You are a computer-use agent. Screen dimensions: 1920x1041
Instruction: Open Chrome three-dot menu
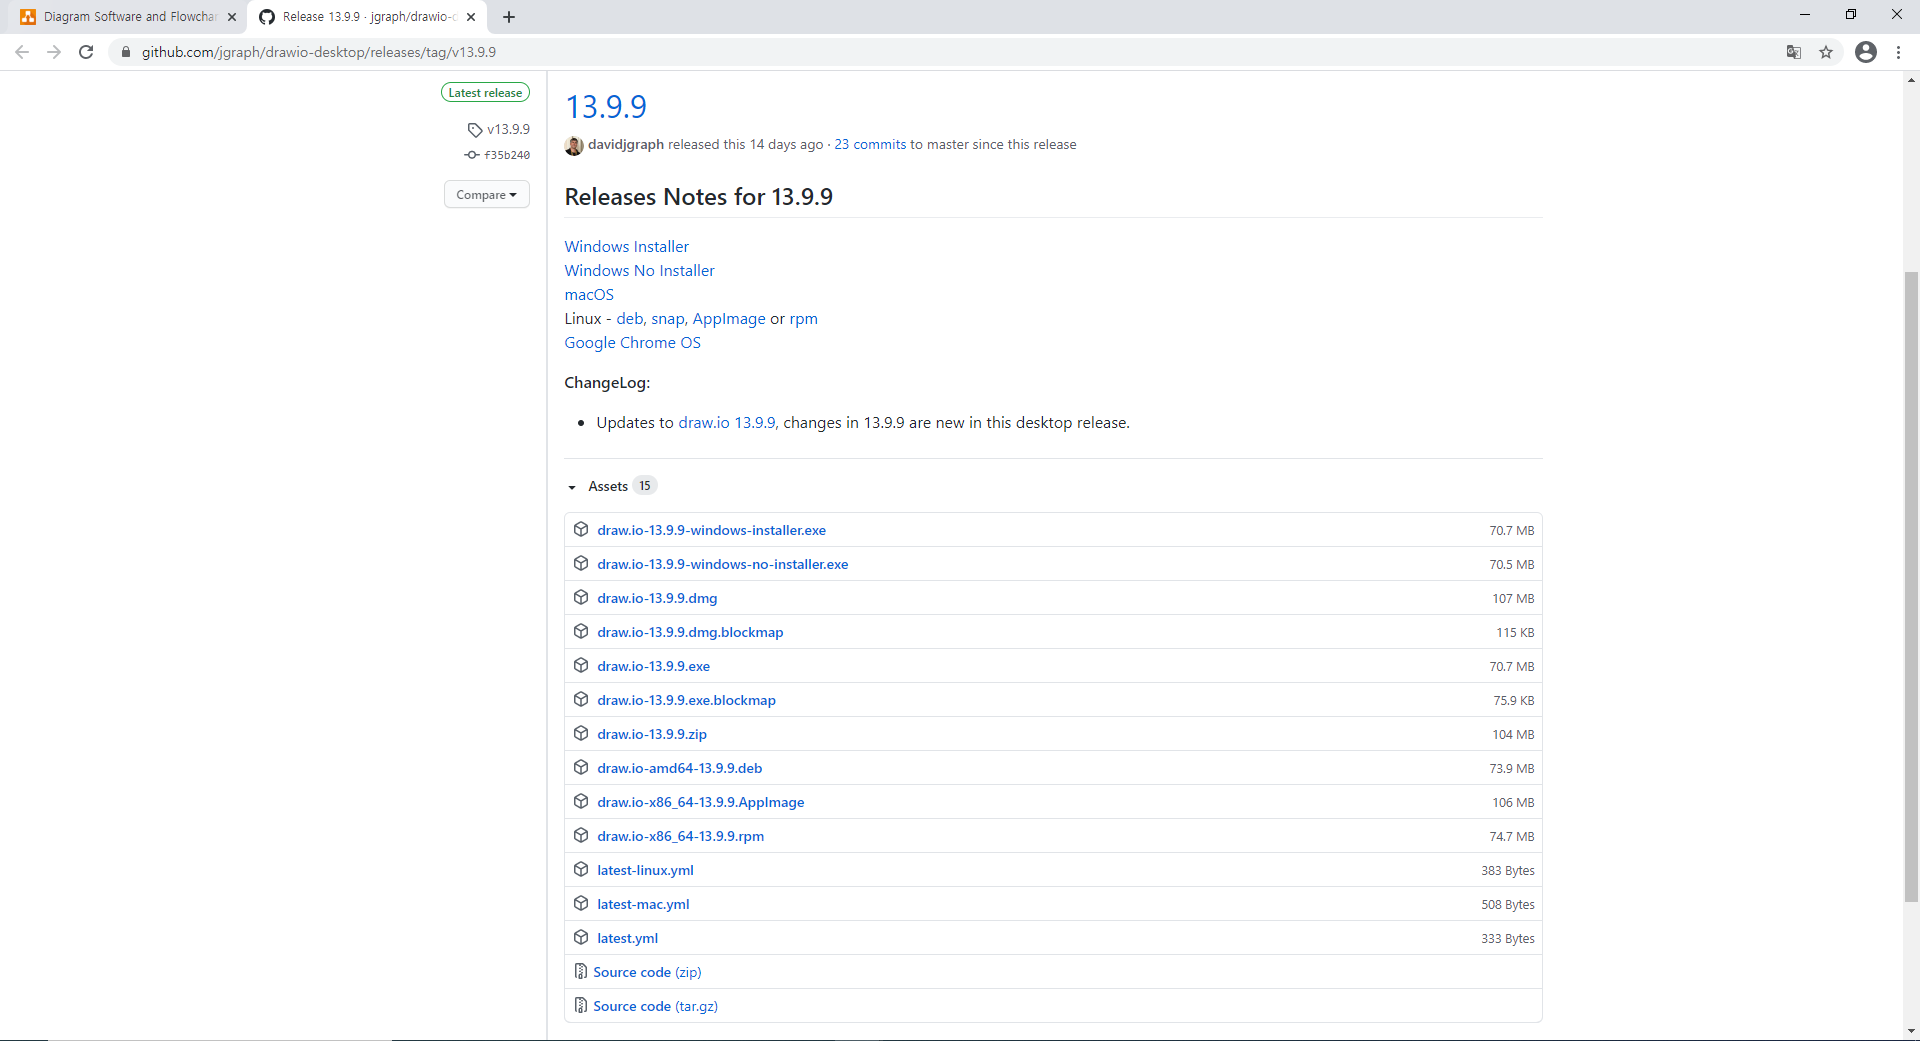click(1898, 52)
